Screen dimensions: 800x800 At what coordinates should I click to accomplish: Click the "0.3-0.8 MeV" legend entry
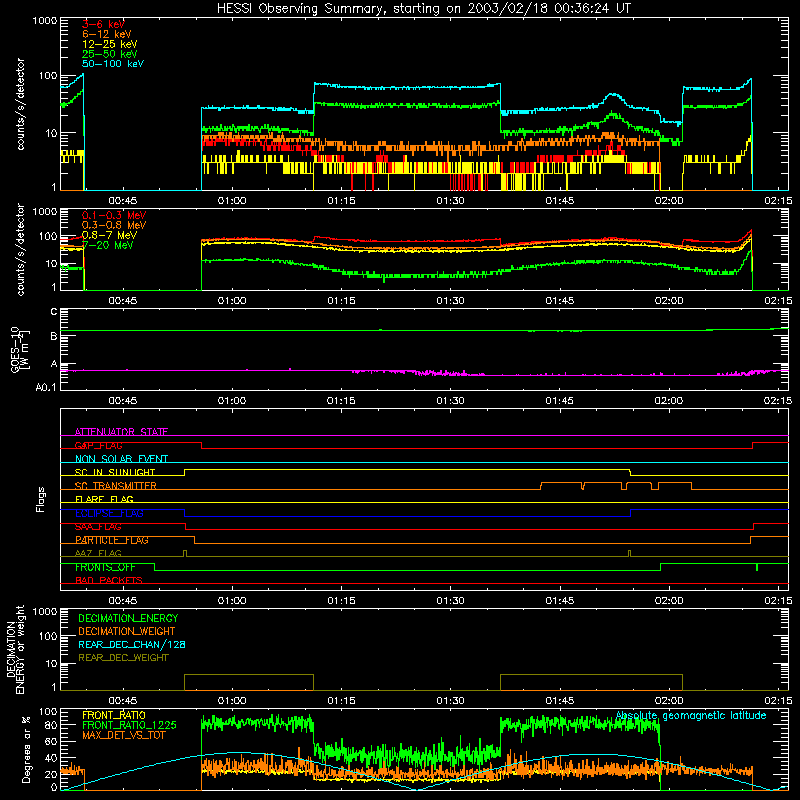114,225
